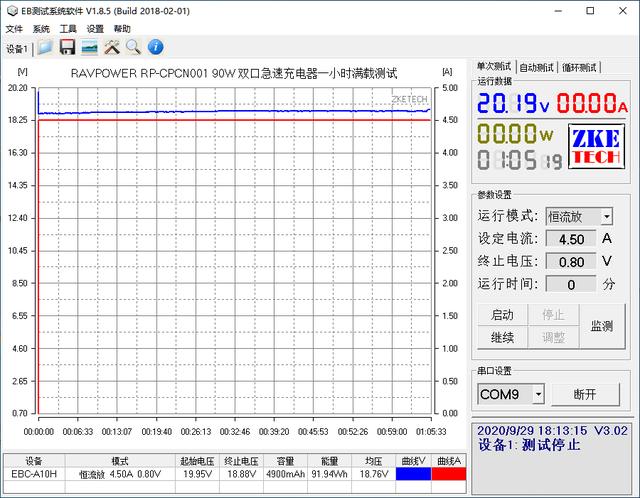
Task: Click the app icon in title bar
Action: pyautogui.click(x=10, y=9)
